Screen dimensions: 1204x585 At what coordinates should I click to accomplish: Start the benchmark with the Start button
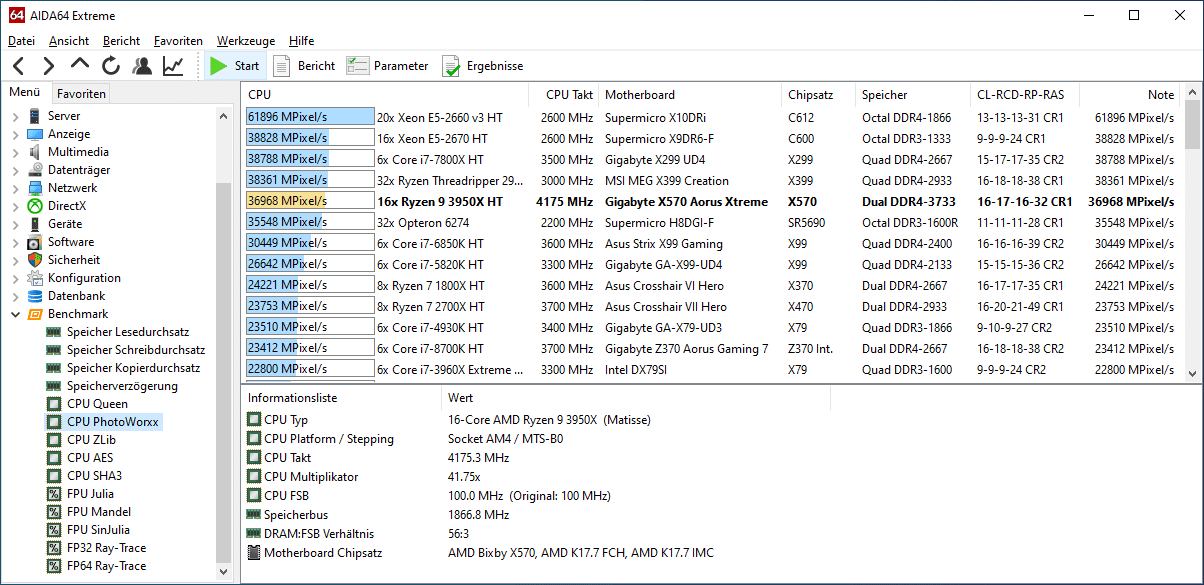[x=235, y=66]
